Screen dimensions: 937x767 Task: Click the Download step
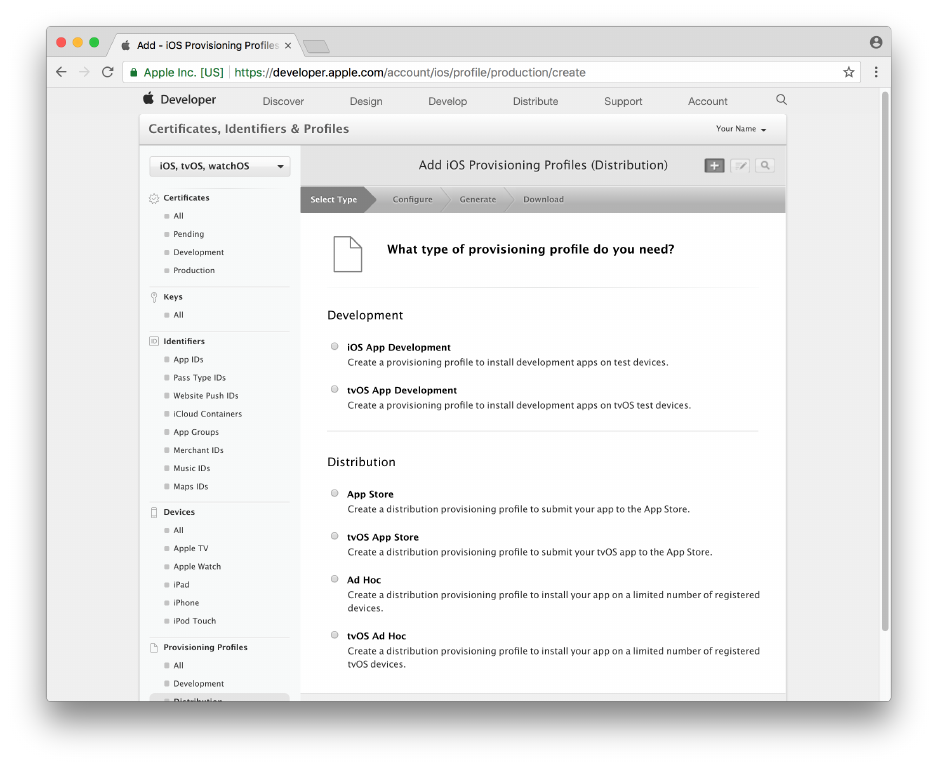coord(543,200)
